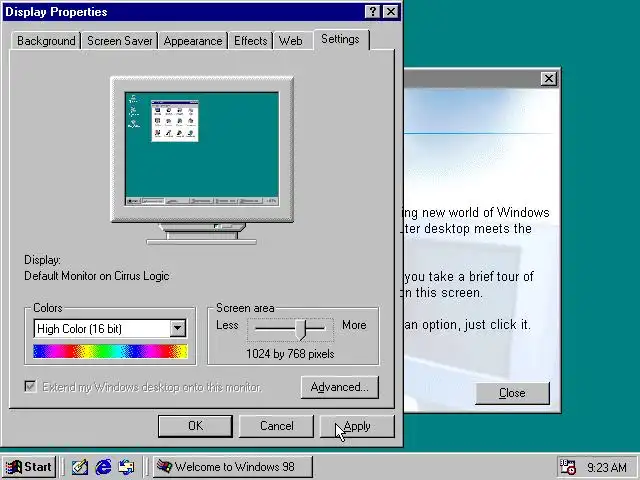
Task: Close Welcome window with X button
Action: click(549, 78)
